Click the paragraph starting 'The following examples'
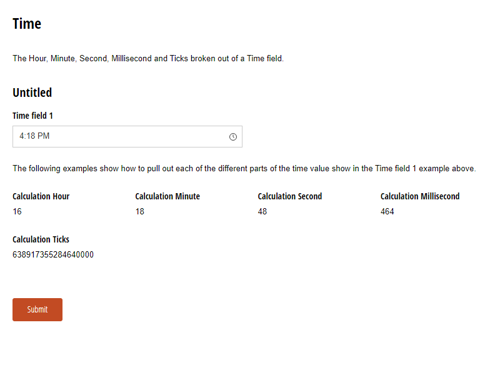Viewport: 500px width, 375px height. pyautogui.click(x=244, y=168)
